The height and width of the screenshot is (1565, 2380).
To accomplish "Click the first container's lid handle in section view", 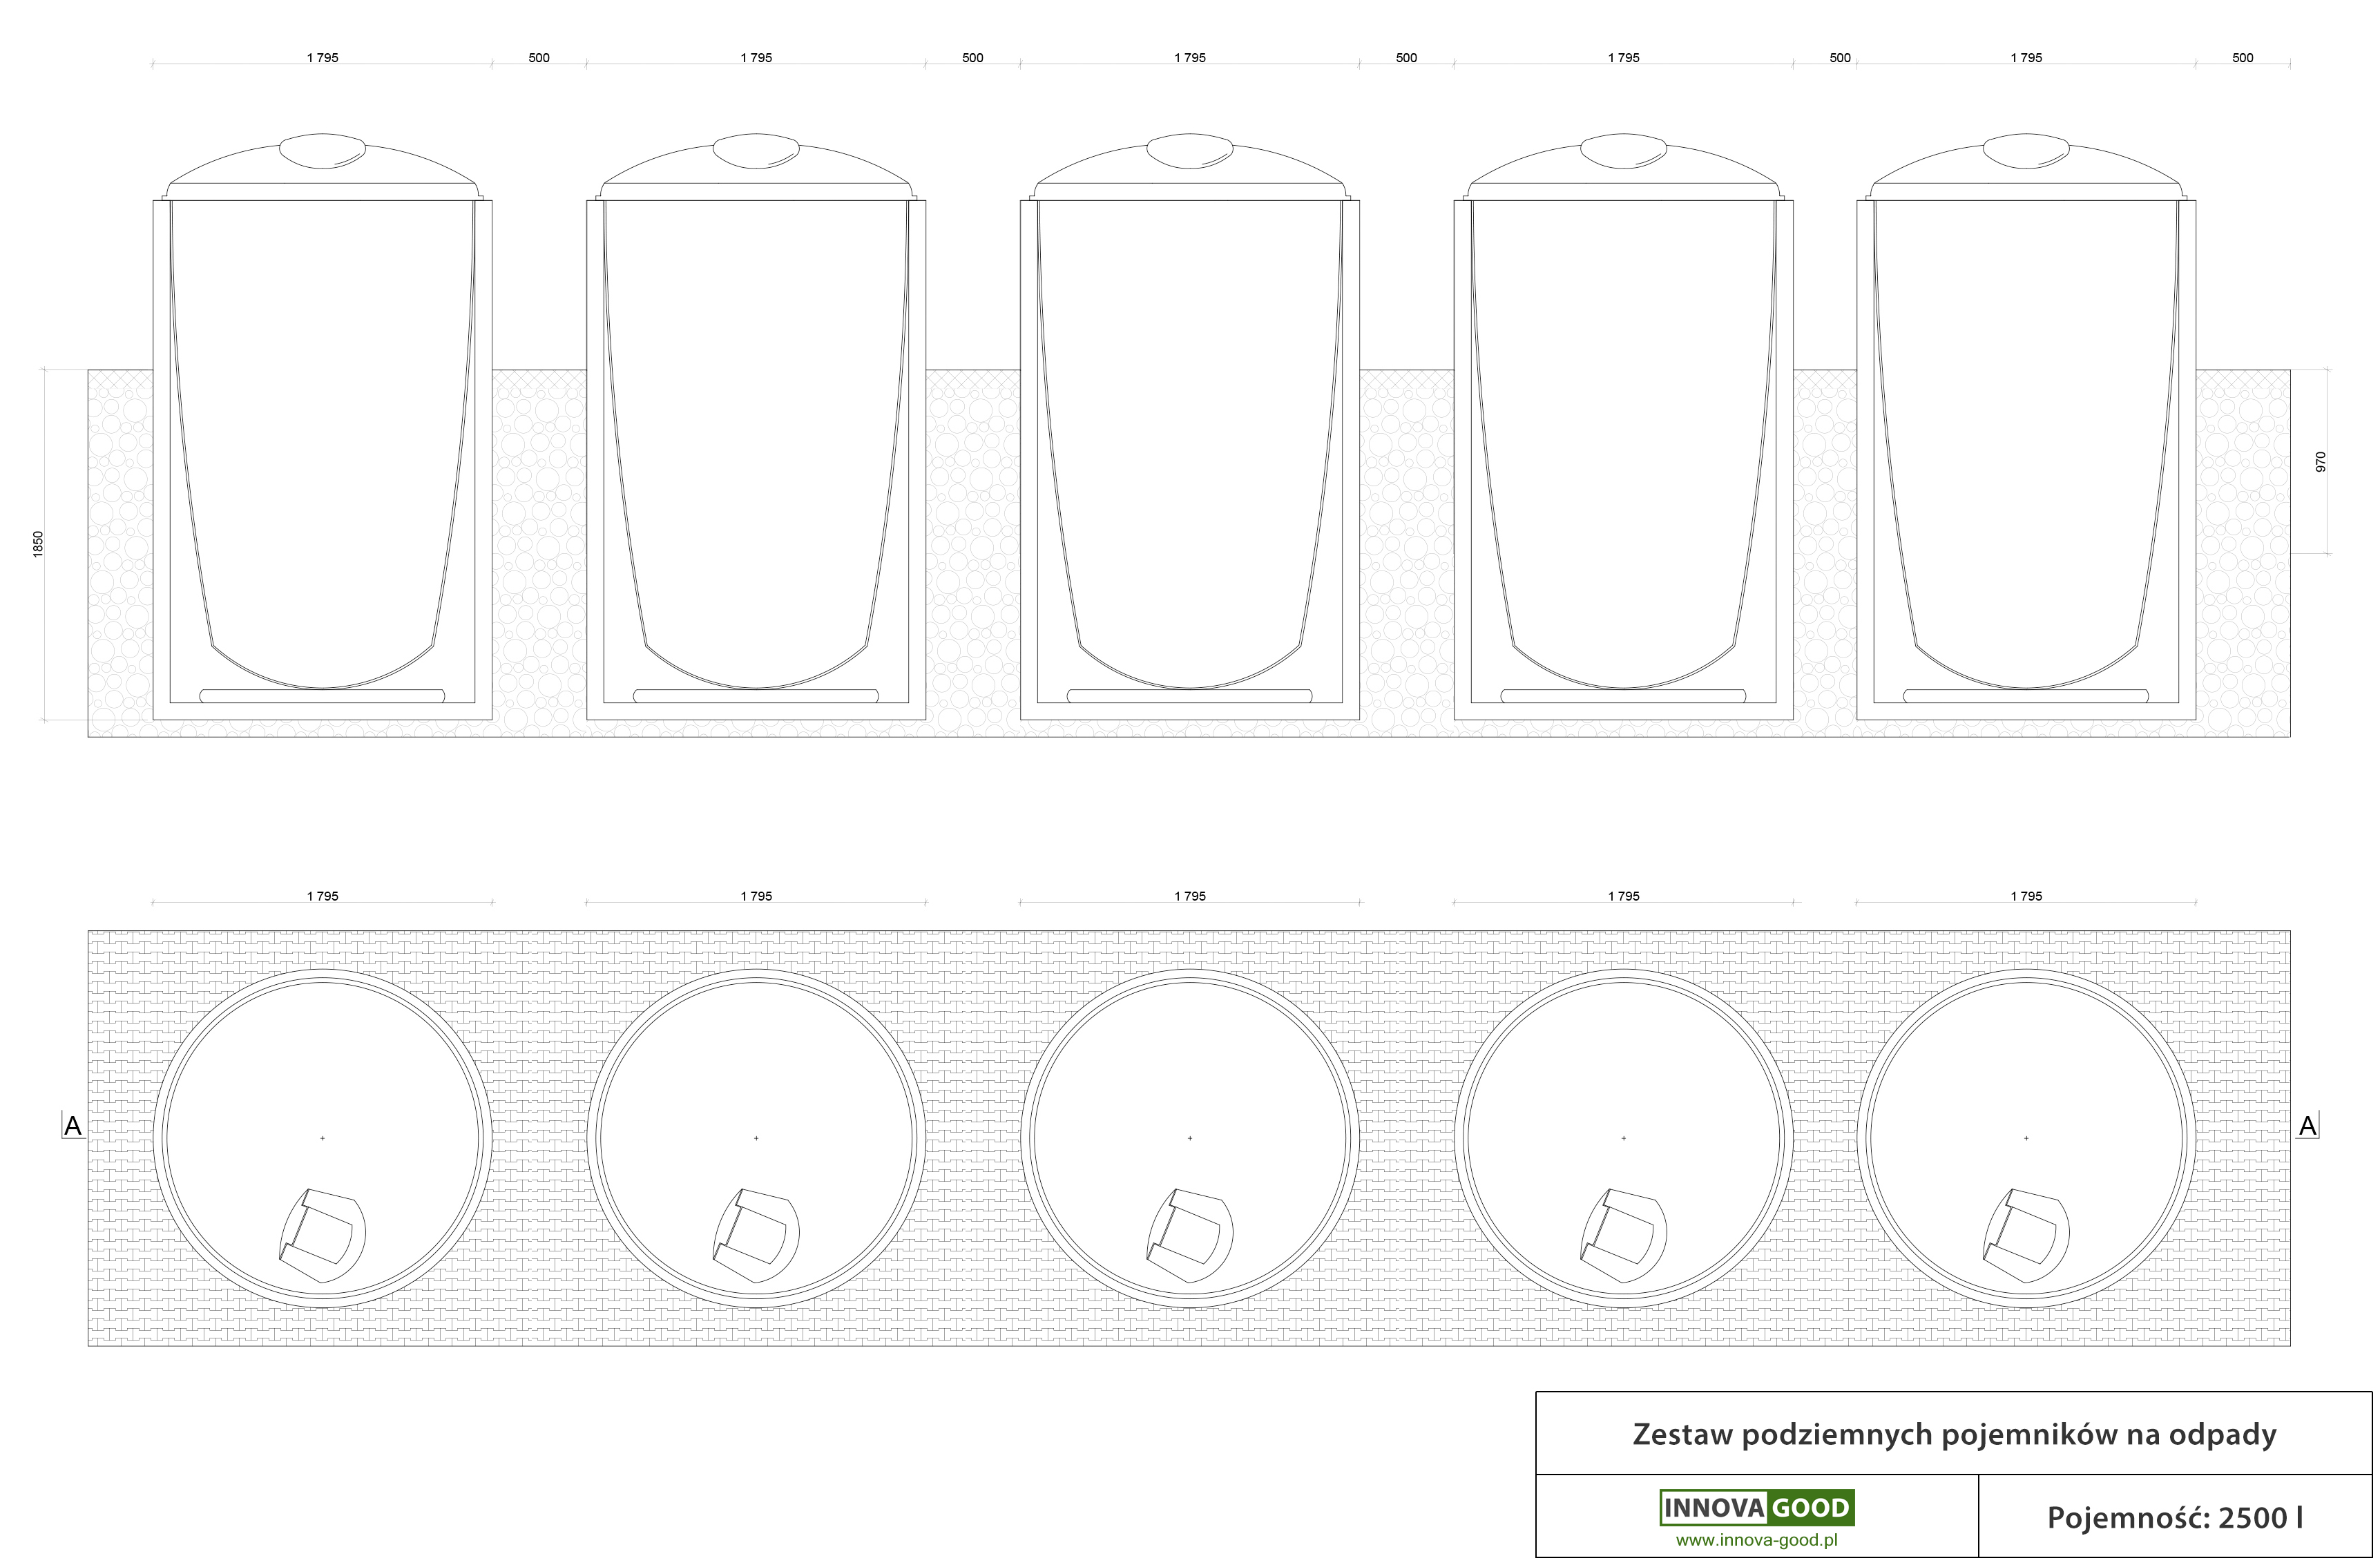I will (322, 151).
